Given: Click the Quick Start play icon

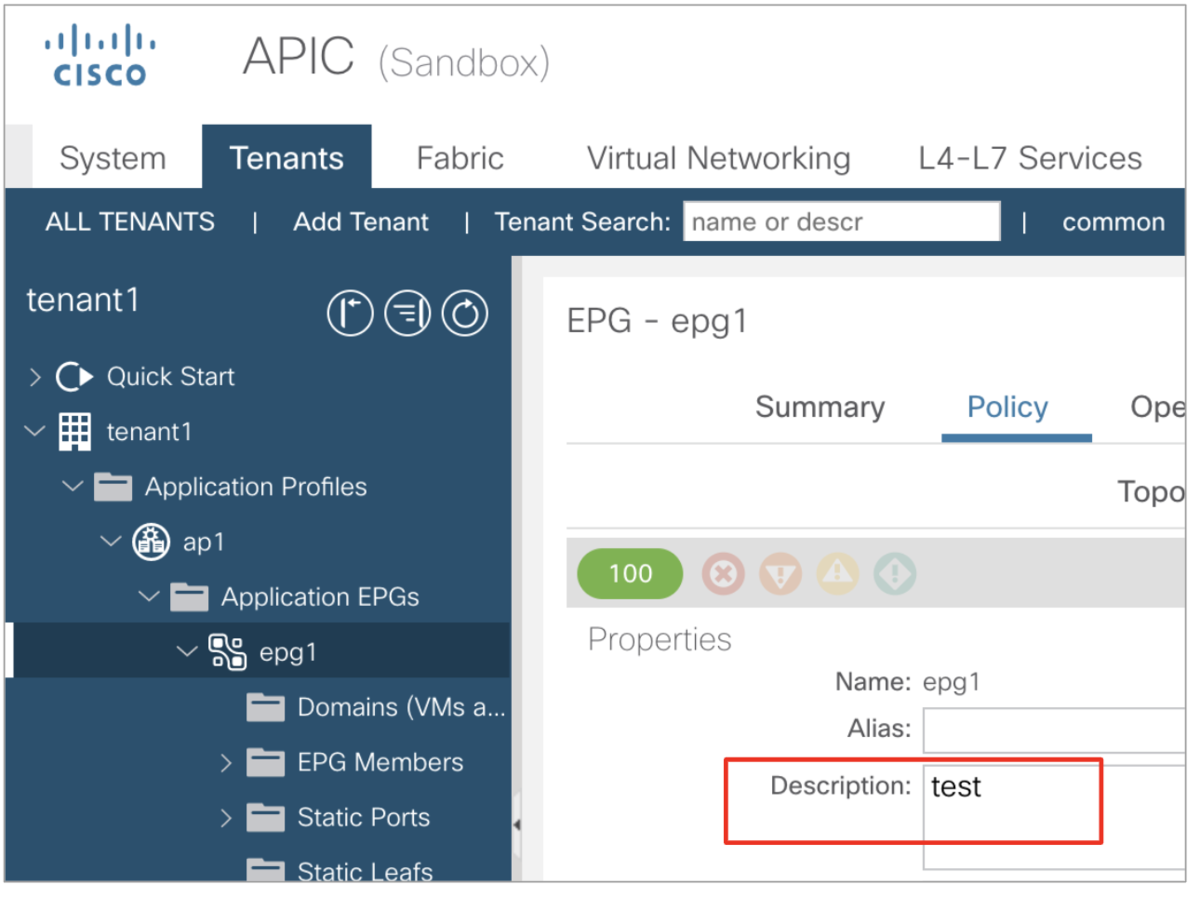Looking at the screenshot, I should (x=74, y=377).
